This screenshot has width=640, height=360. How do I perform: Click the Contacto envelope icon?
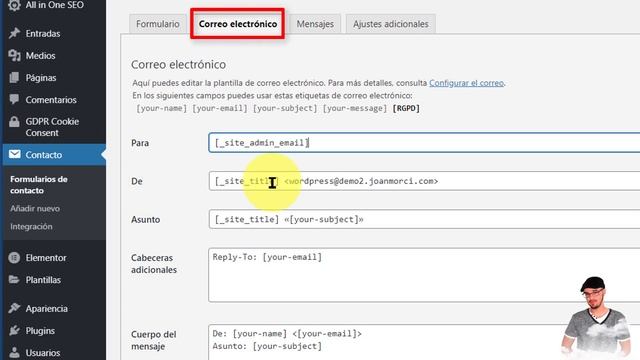click(x=14, y=154)
